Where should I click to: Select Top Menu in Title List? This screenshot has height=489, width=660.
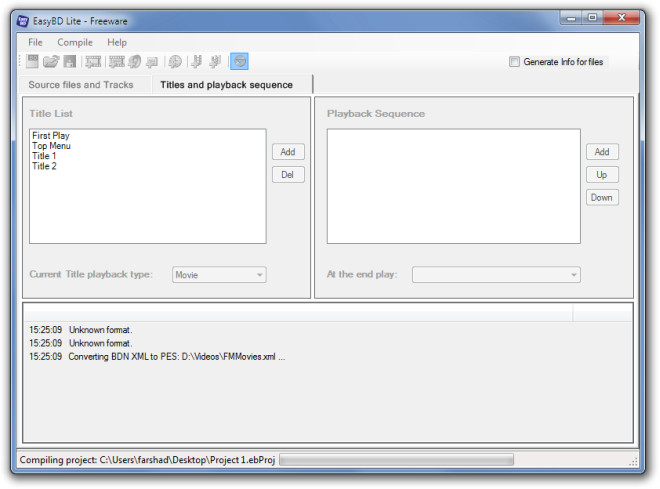point(51,146)
